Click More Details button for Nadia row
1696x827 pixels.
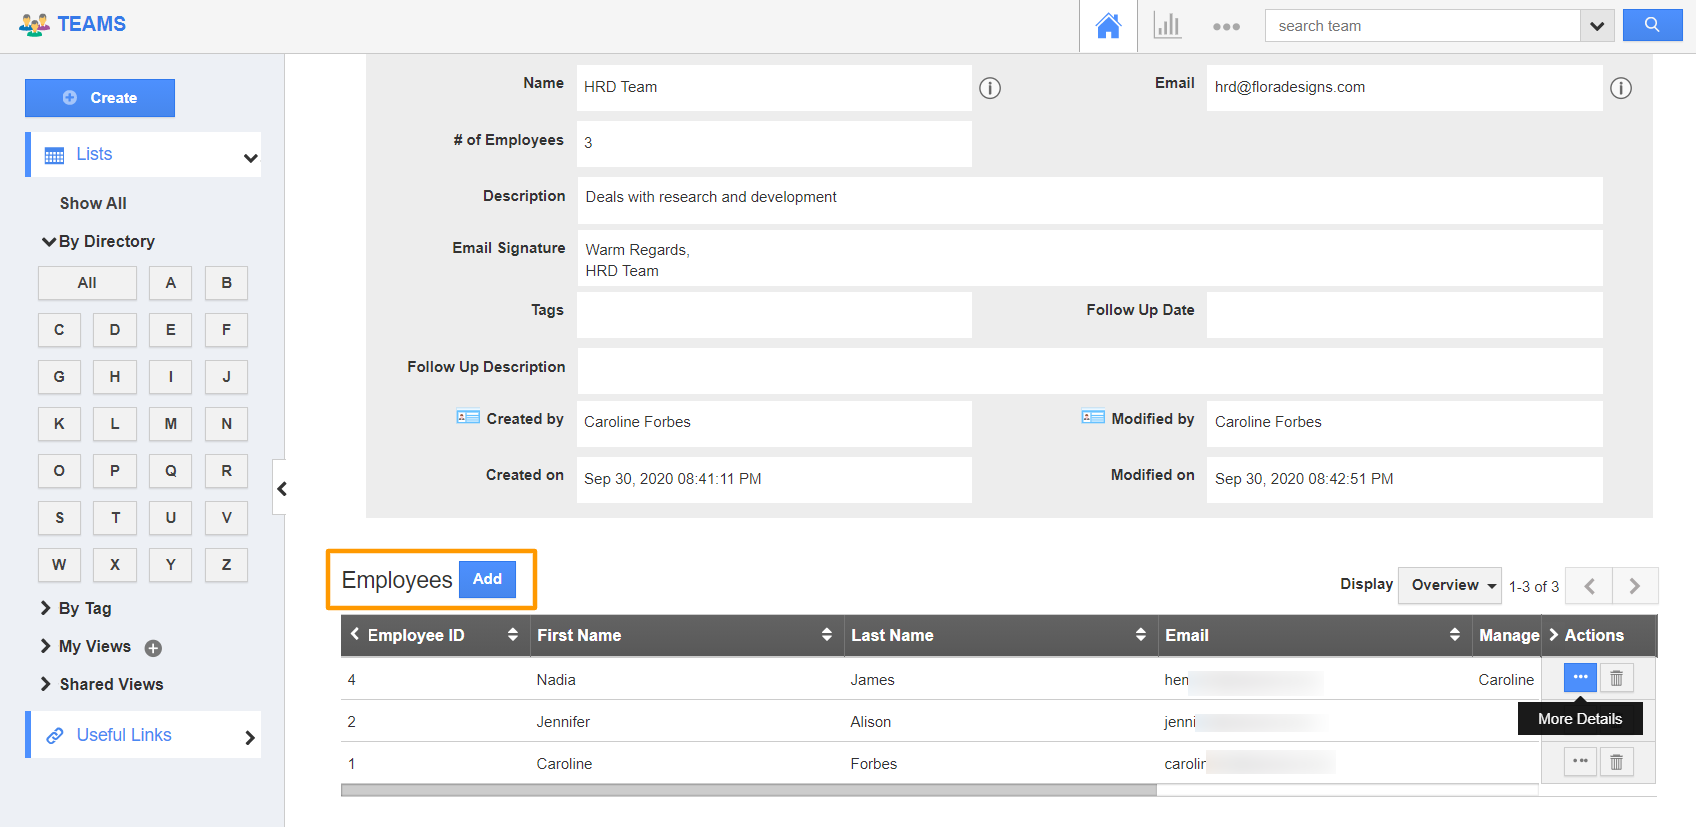click(1580, 677)
